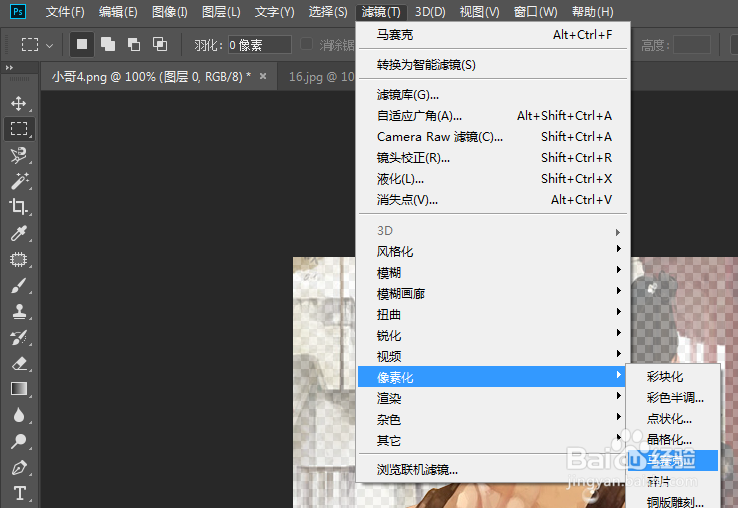738x508 pixels.
Task: Select the Patch healing tool
Action: (19, 259)
